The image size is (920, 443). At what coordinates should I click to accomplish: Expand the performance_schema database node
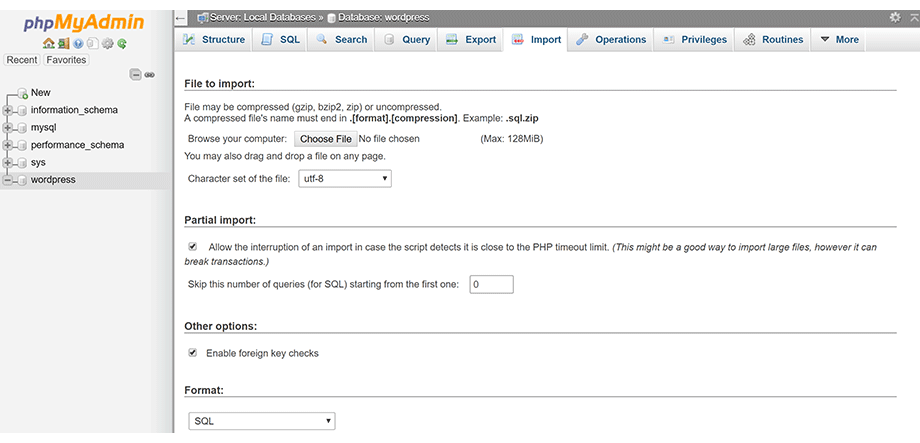point(8,145)
